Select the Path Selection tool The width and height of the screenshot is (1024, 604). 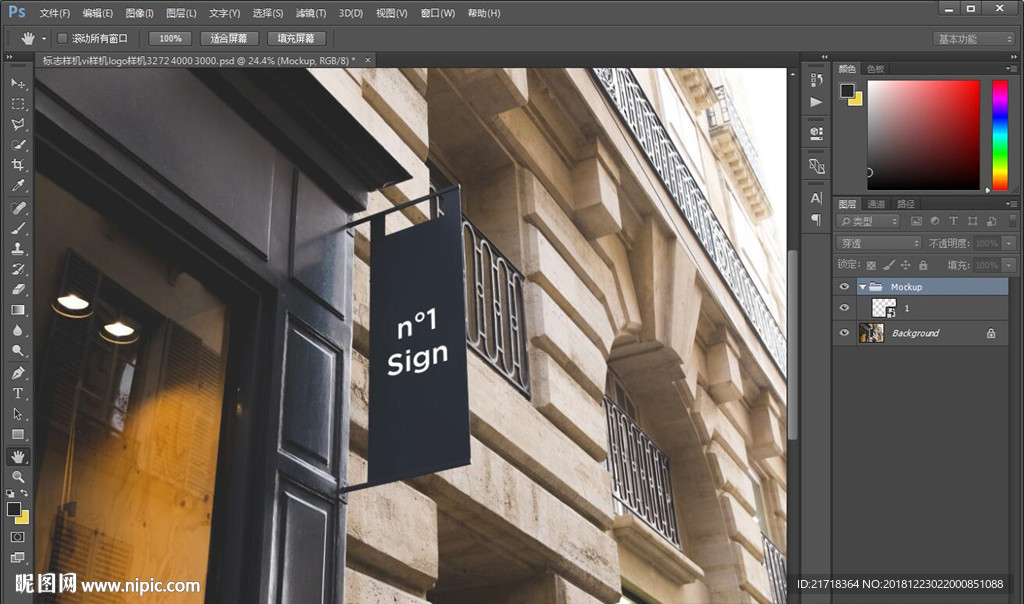coord(18,414)
